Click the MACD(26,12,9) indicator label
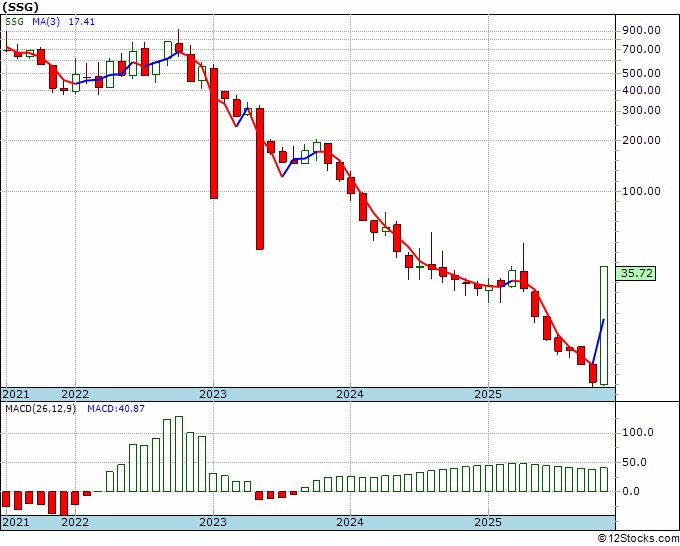Viewport: 680px width, 546px height. pyautogui.click(x=40, y=409)
